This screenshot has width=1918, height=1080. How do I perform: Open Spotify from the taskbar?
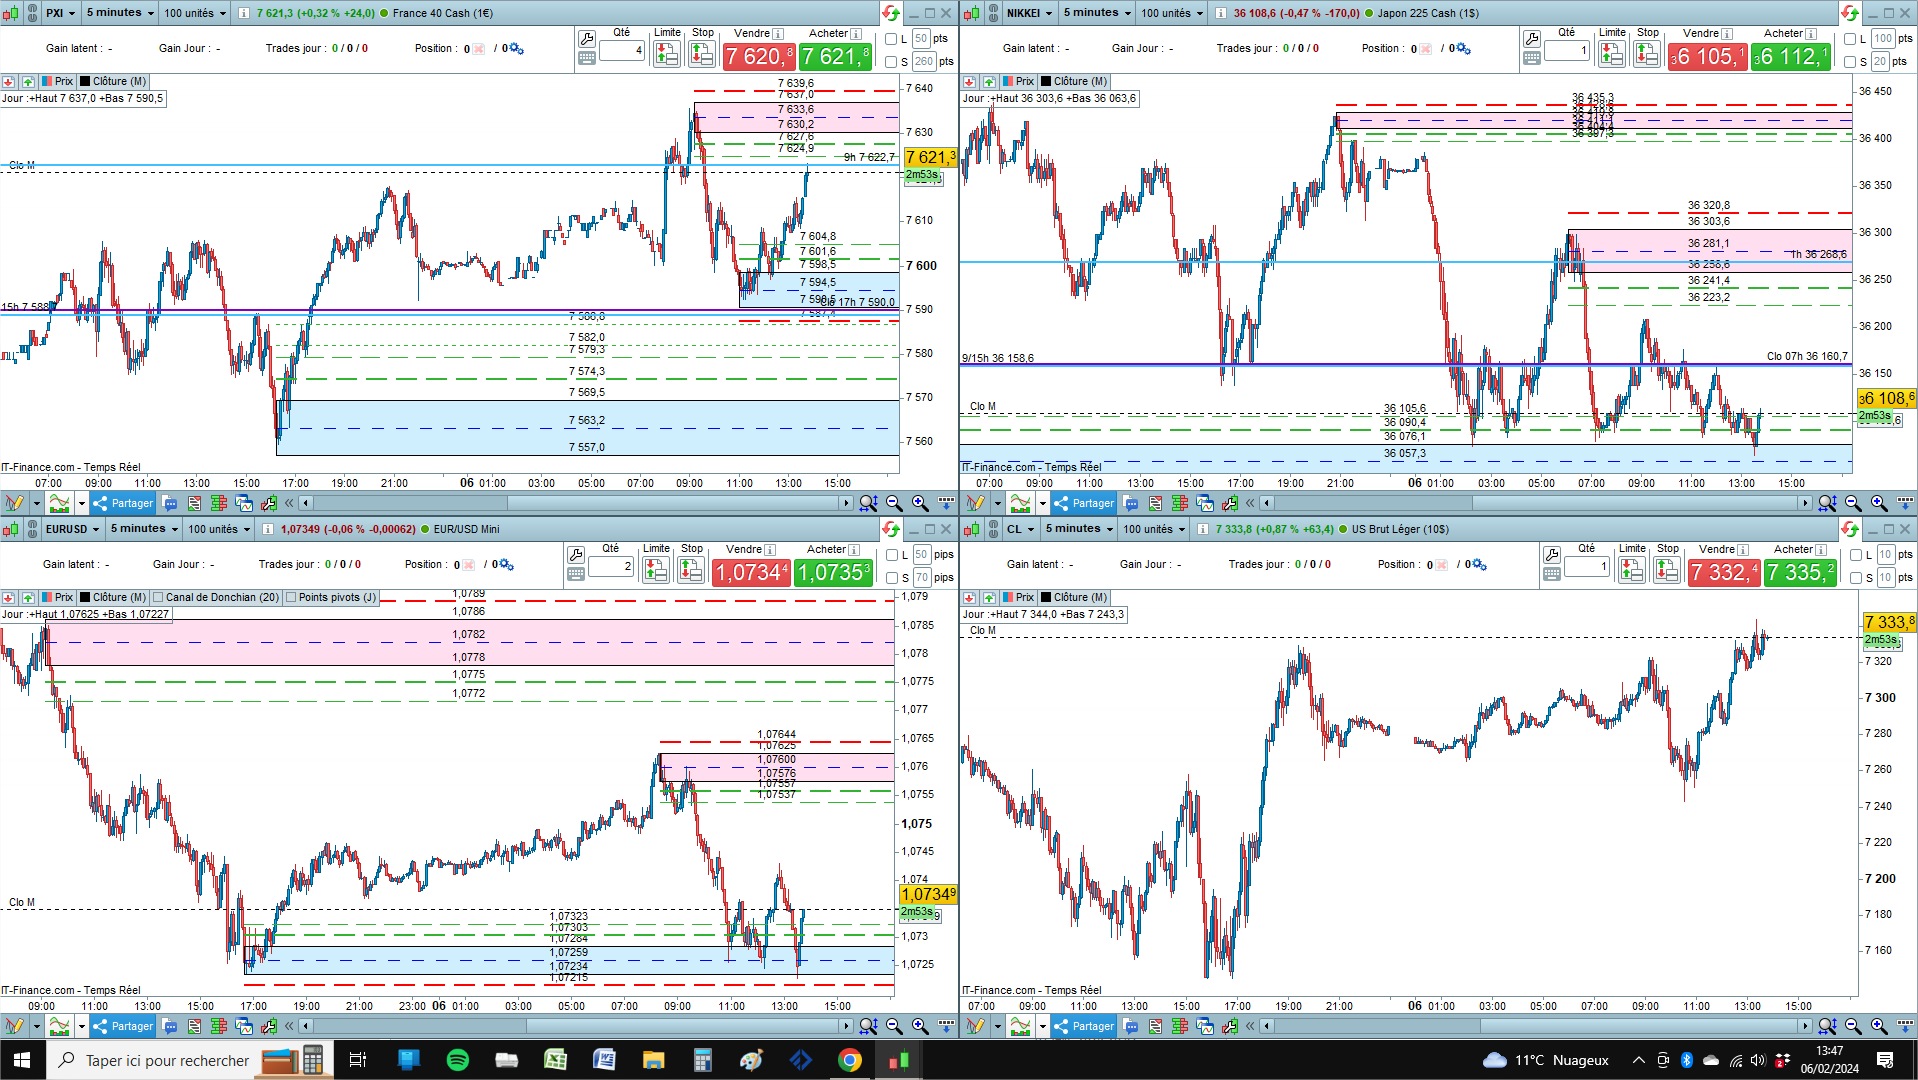(457, 1060)
